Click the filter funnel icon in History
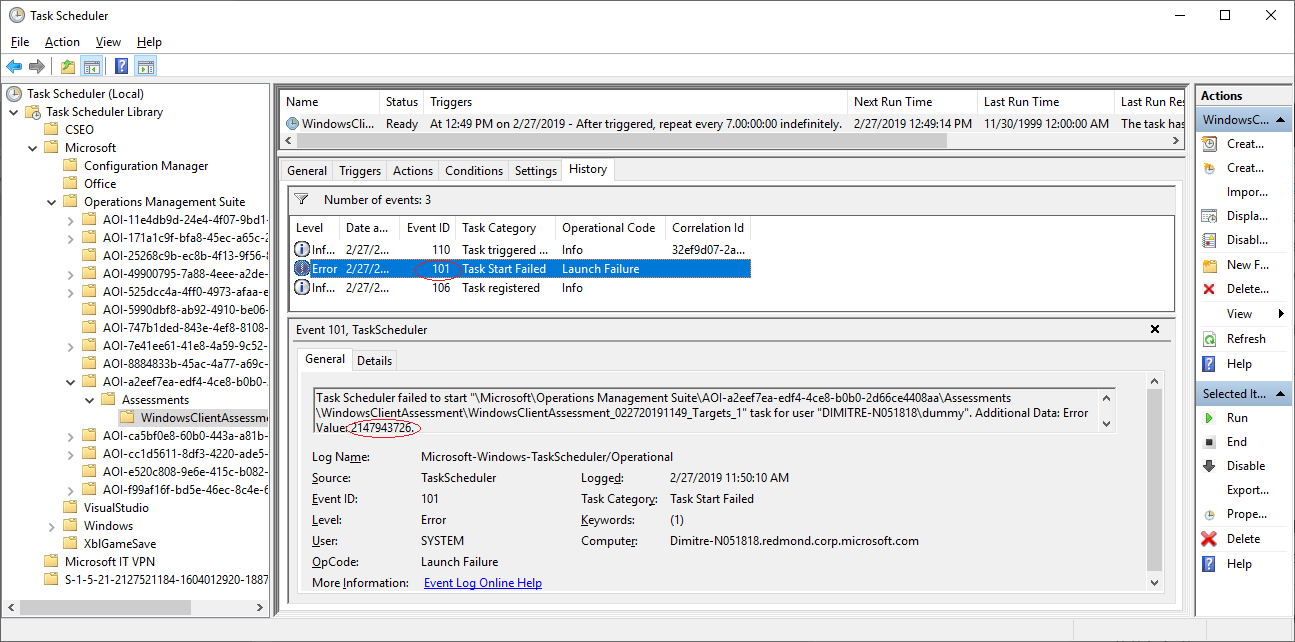1295x642 pixels. [301, 199]
